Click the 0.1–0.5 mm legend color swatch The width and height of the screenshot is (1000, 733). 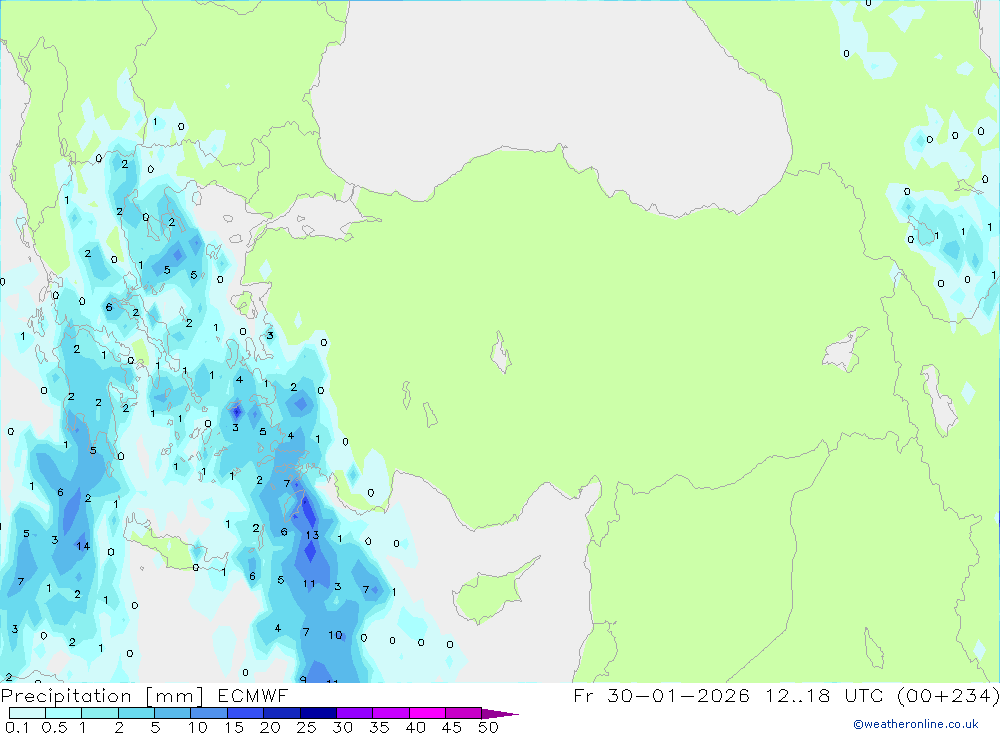click(x=27, y=713)
